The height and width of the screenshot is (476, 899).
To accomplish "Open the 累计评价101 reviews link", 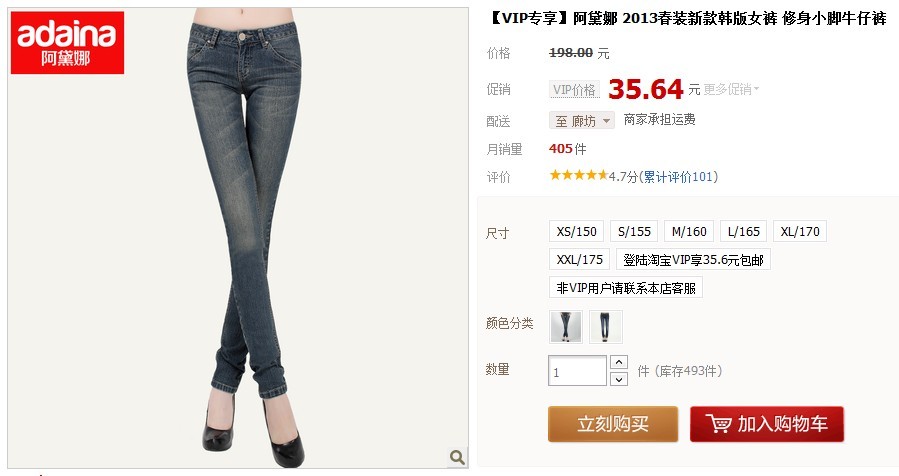I will point(678,176).
